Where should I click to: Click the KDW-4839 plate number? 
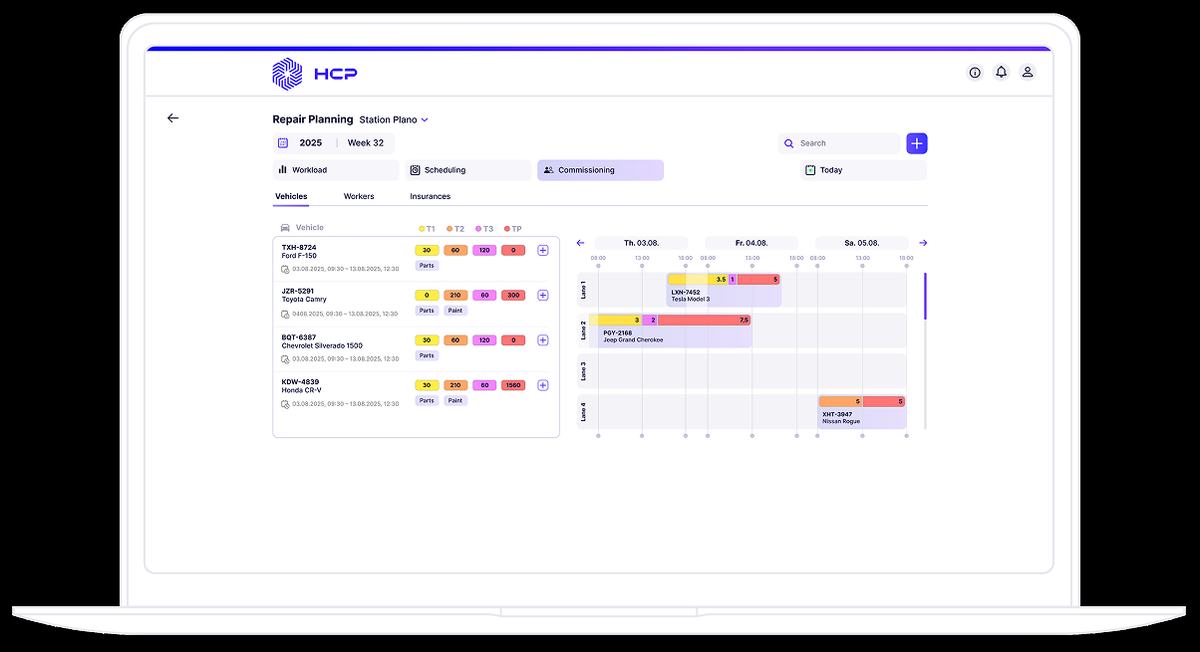point(300,381)
